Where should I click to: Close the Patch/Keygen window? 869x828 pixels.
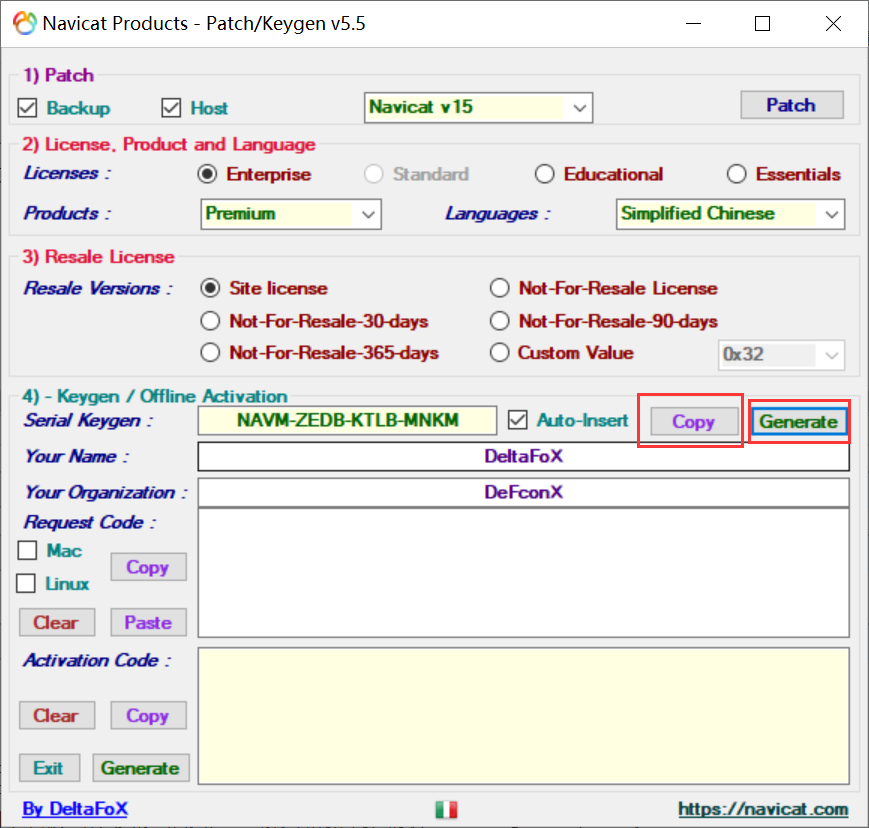(x=833, y=24)
